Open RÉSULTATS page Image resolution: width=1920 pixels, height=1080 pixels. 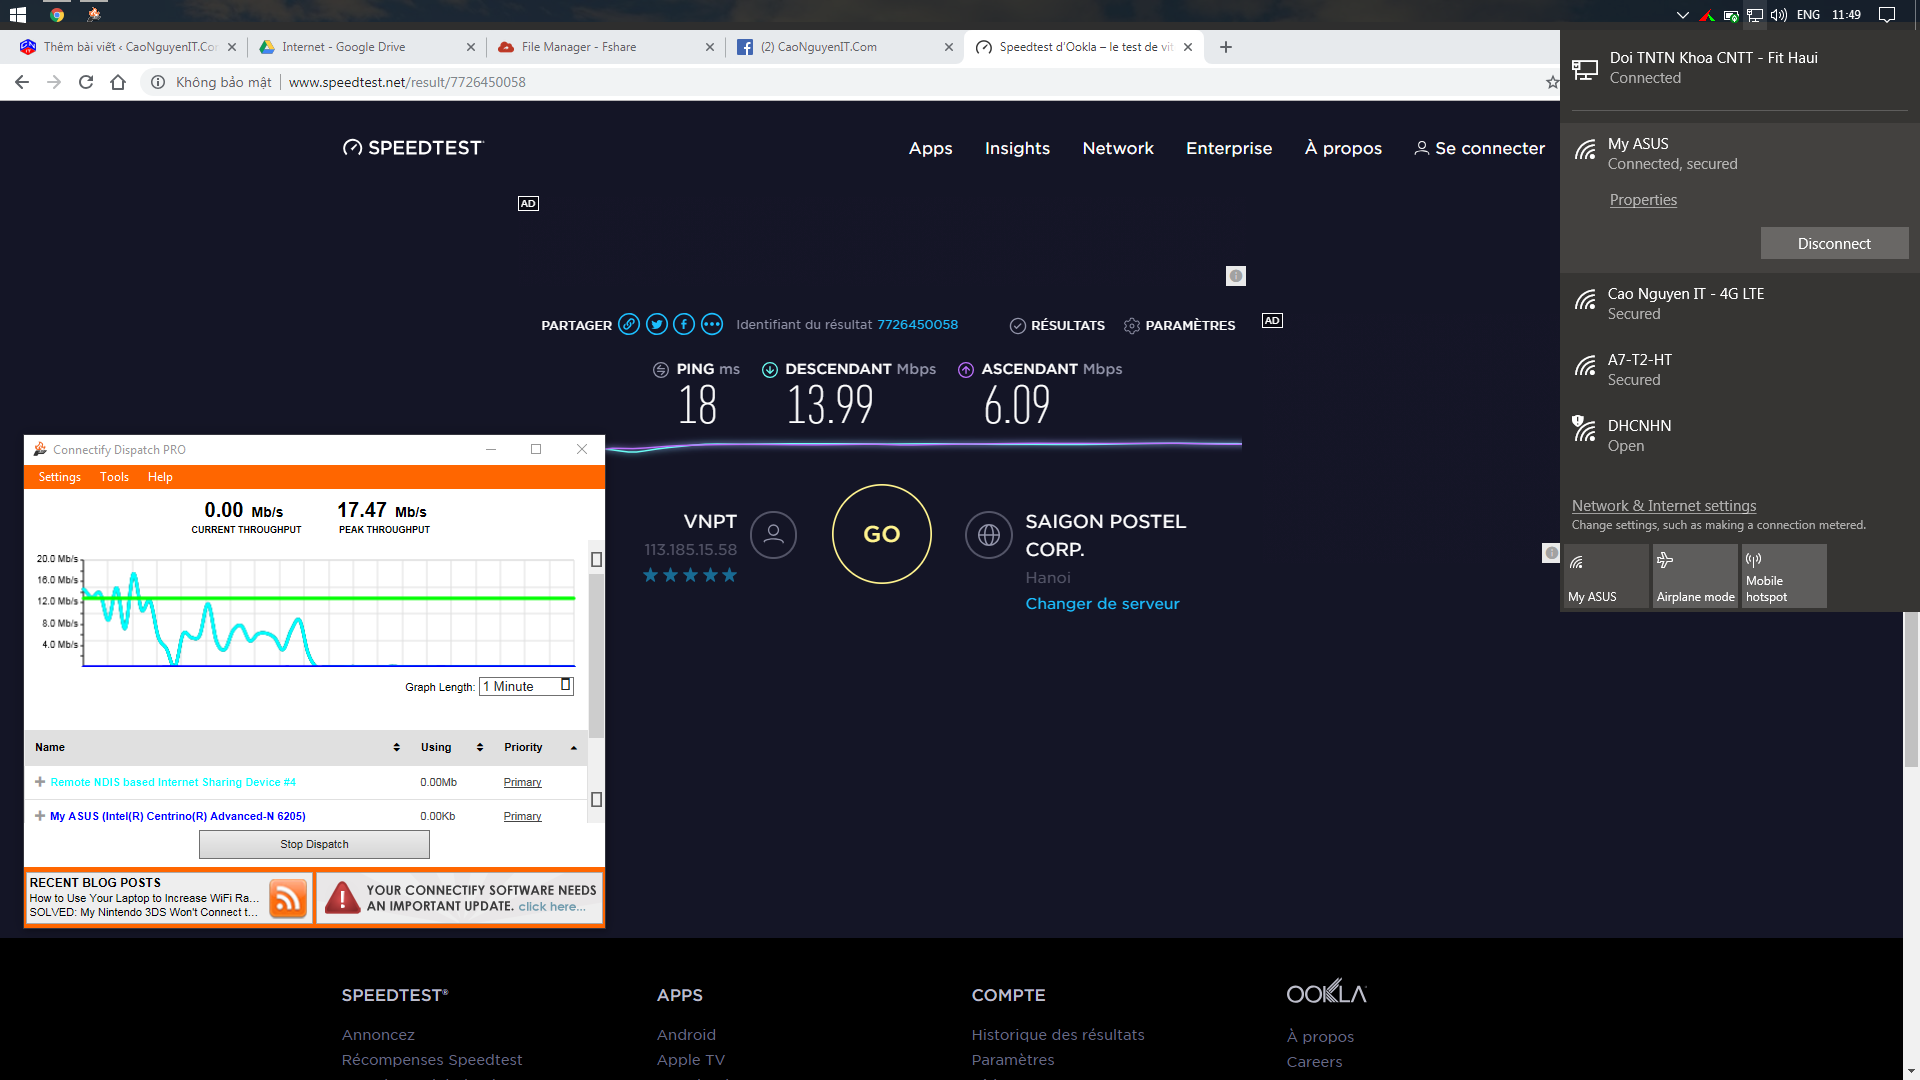(1057, 325)
